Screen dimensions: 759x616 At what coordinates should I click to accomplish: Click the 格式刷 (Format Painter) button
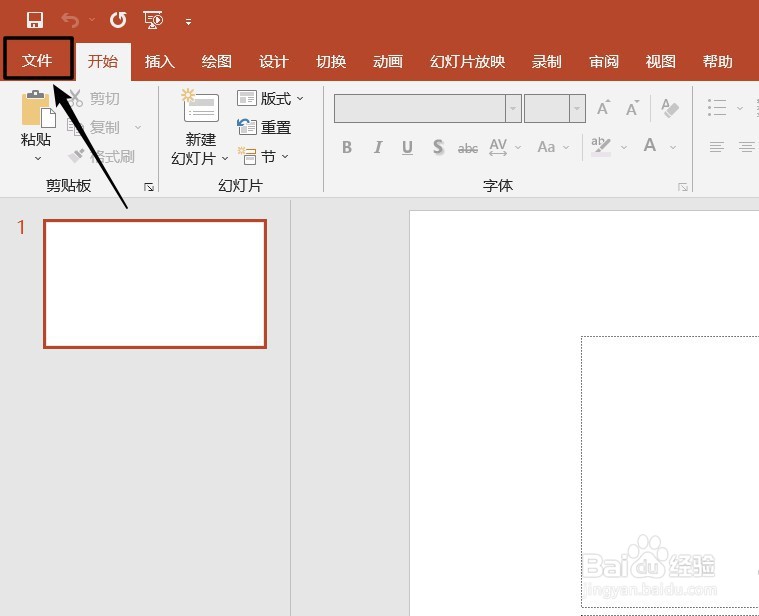[102, 156]
